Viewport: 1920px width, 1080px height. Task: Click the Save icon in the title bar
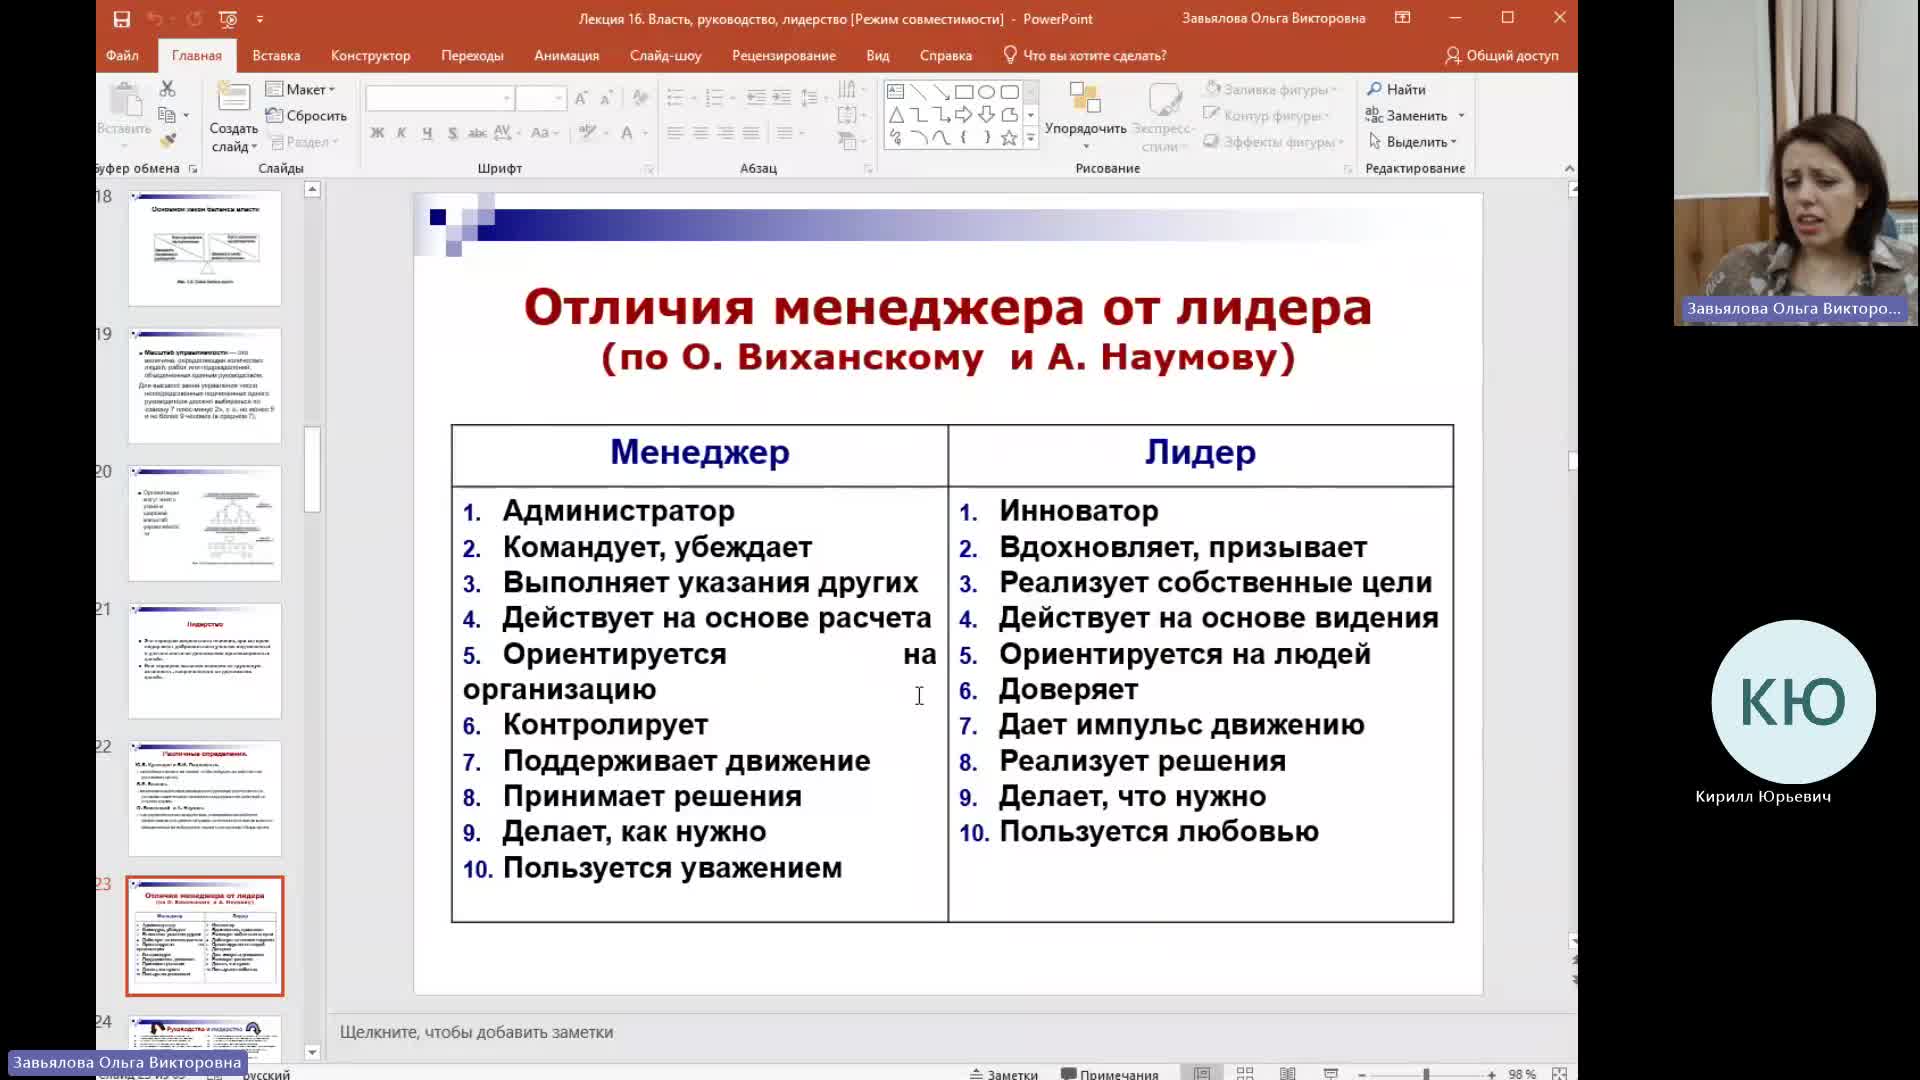coord(121,18)
